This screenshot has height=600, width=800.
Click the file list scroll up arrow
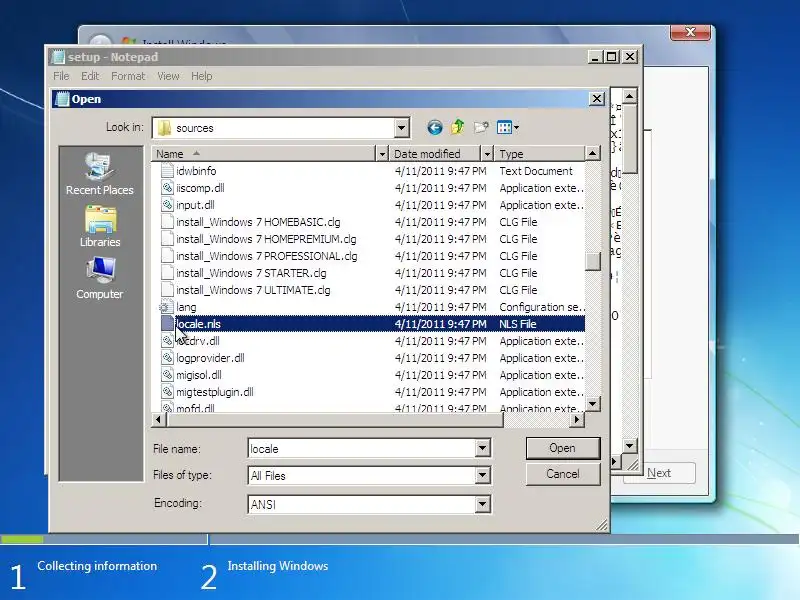pyautogui.click(x=592, y=153)
